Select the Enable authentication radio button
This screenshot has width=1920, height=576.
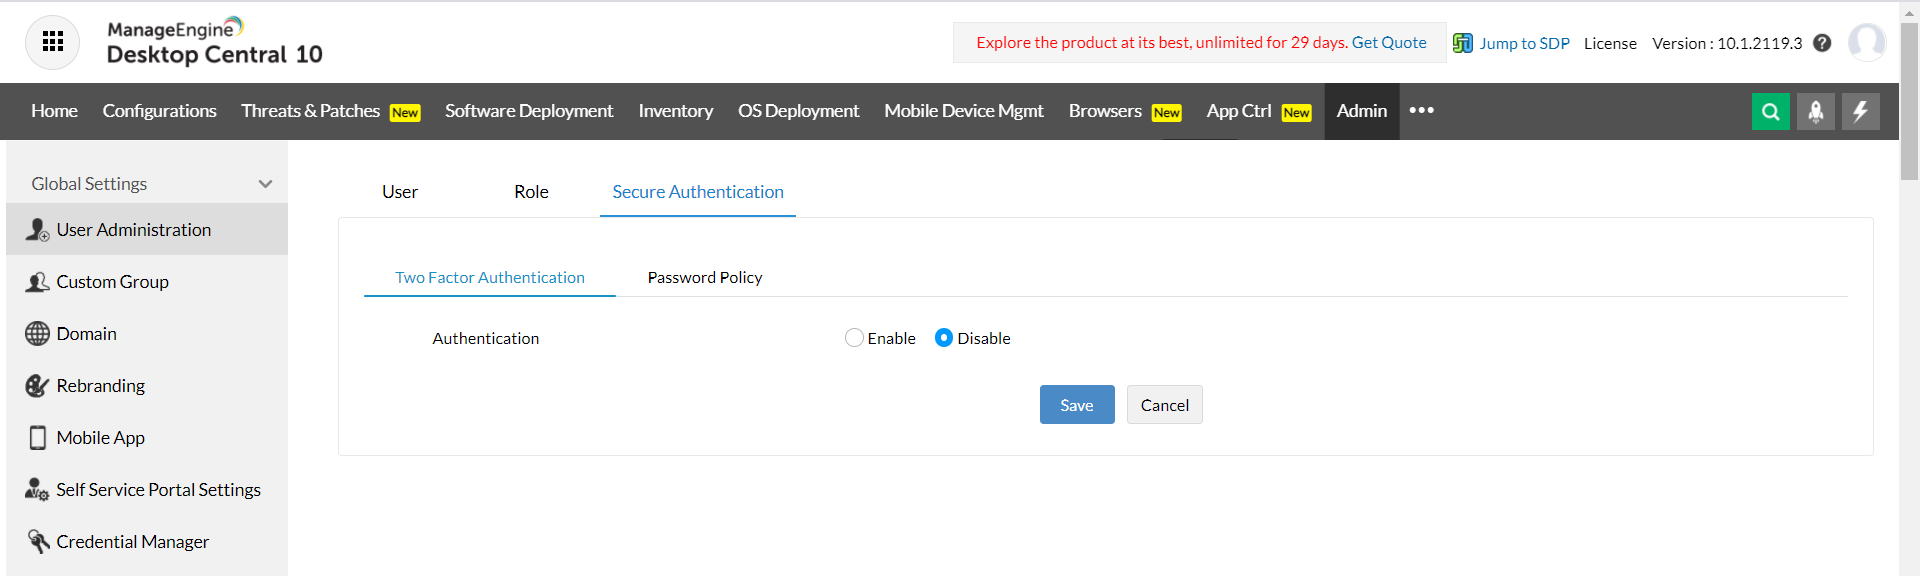point(854,338)
